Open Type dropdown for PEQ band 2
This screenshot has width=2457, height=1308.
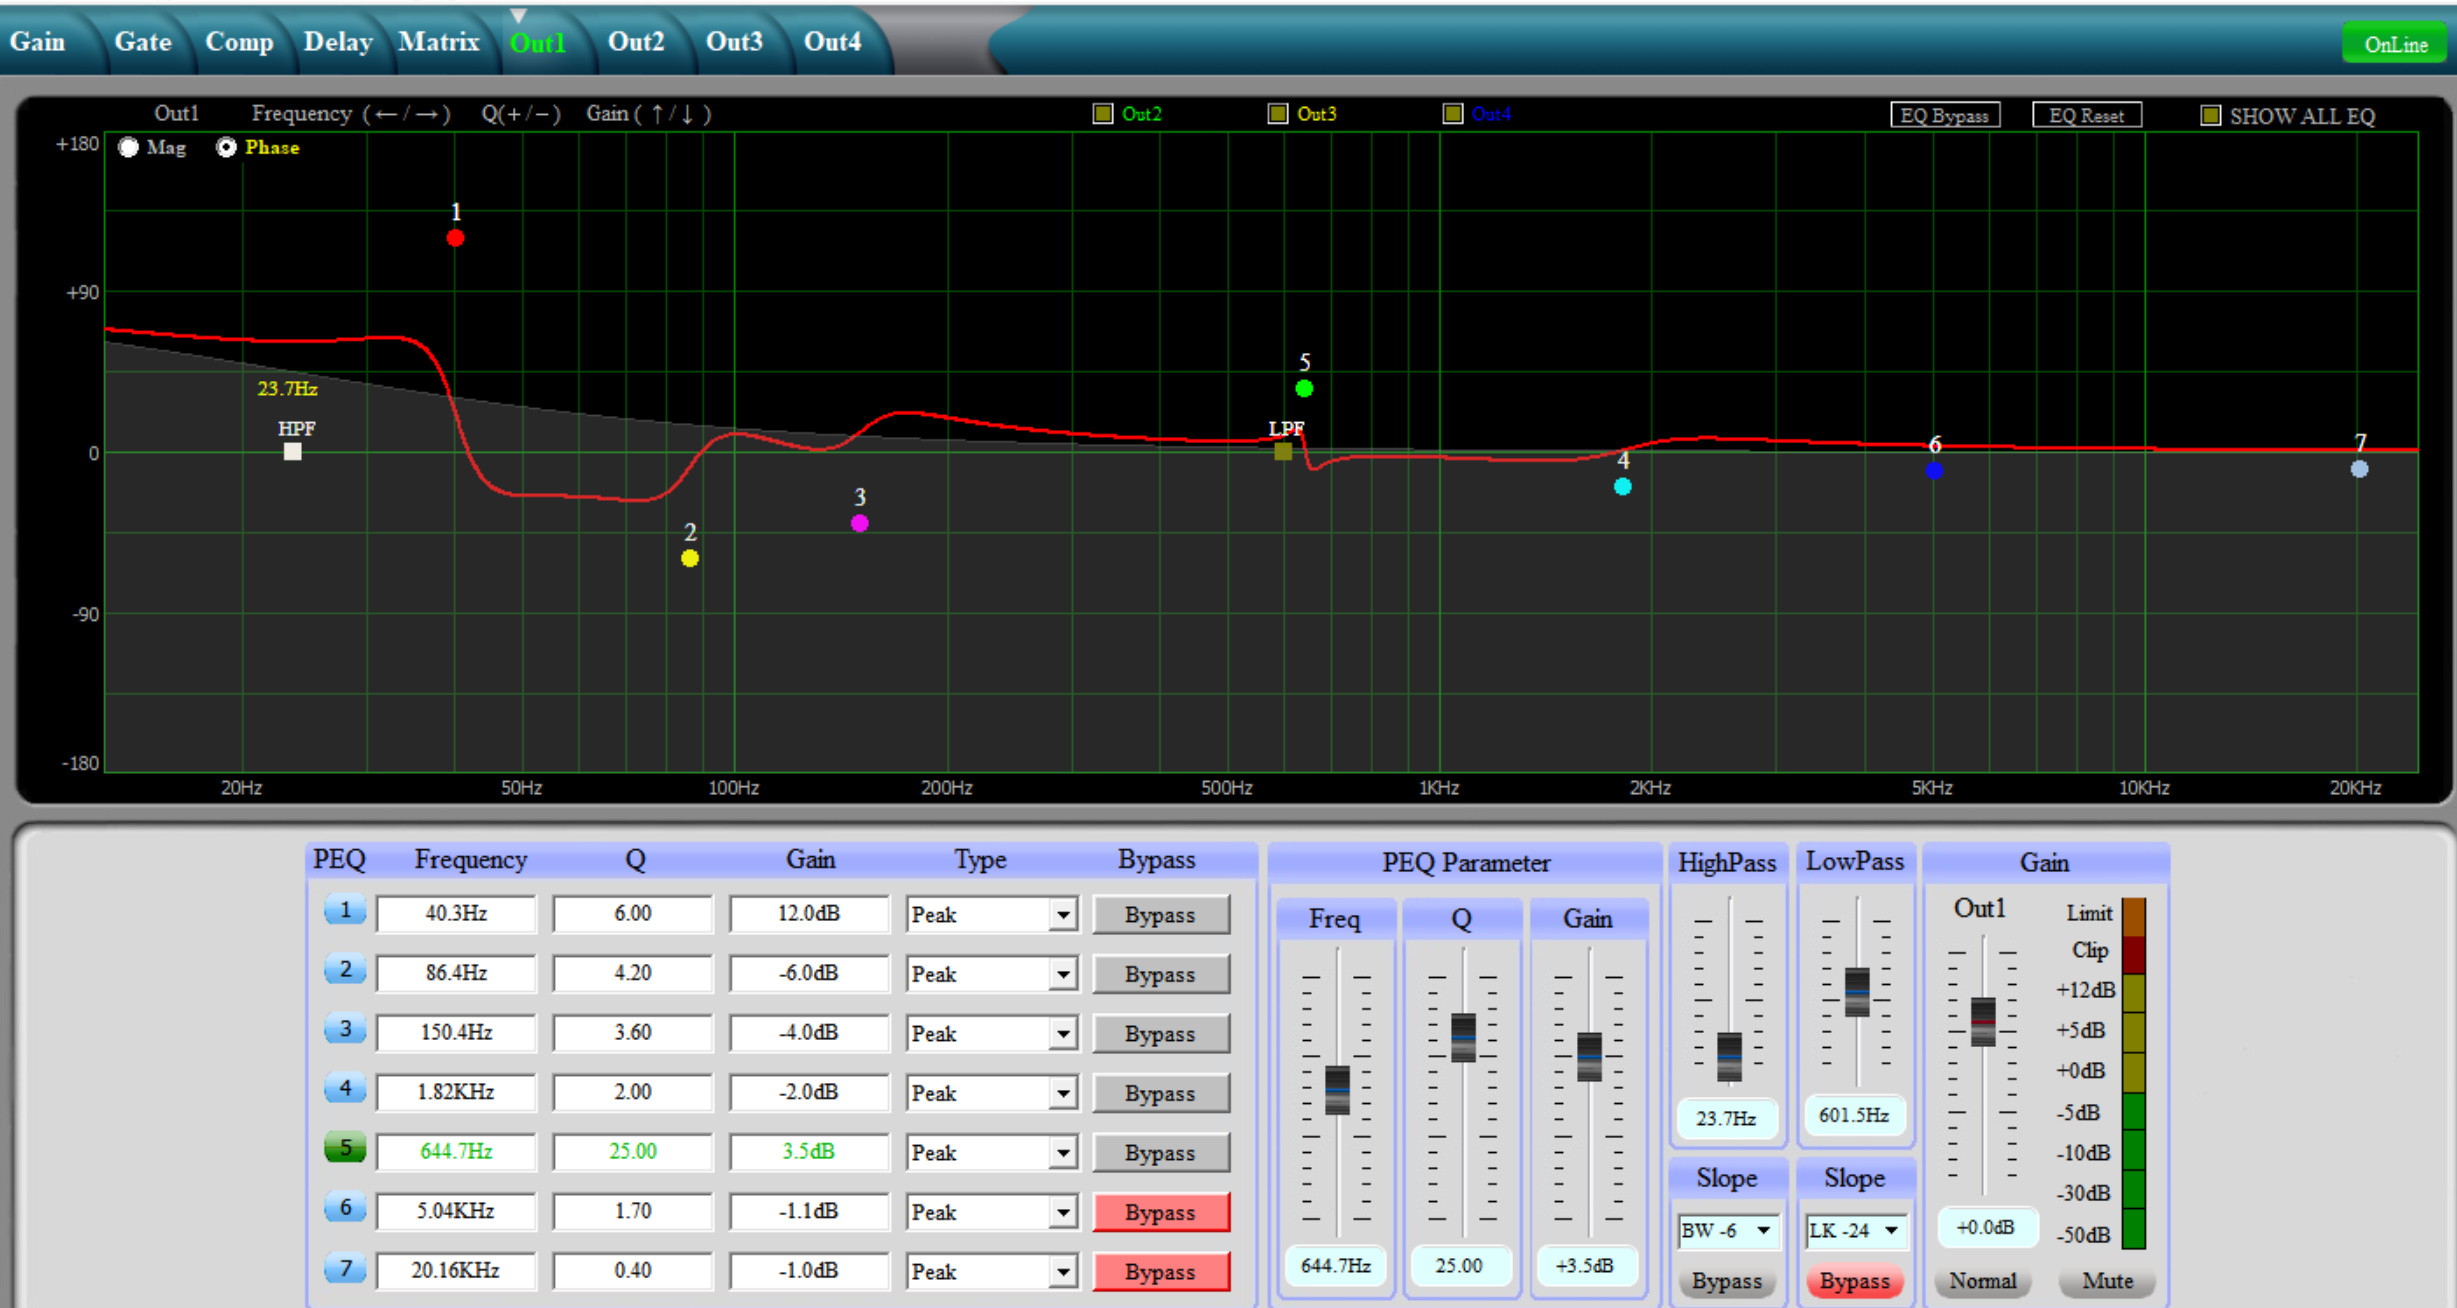1062,974
